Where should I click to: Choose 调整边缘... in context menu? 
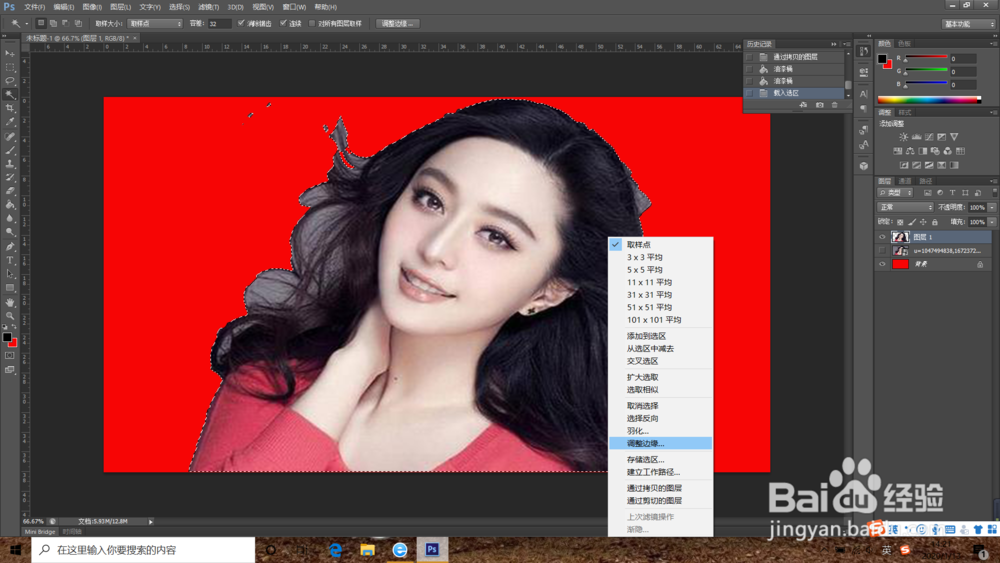coord(660,443)
